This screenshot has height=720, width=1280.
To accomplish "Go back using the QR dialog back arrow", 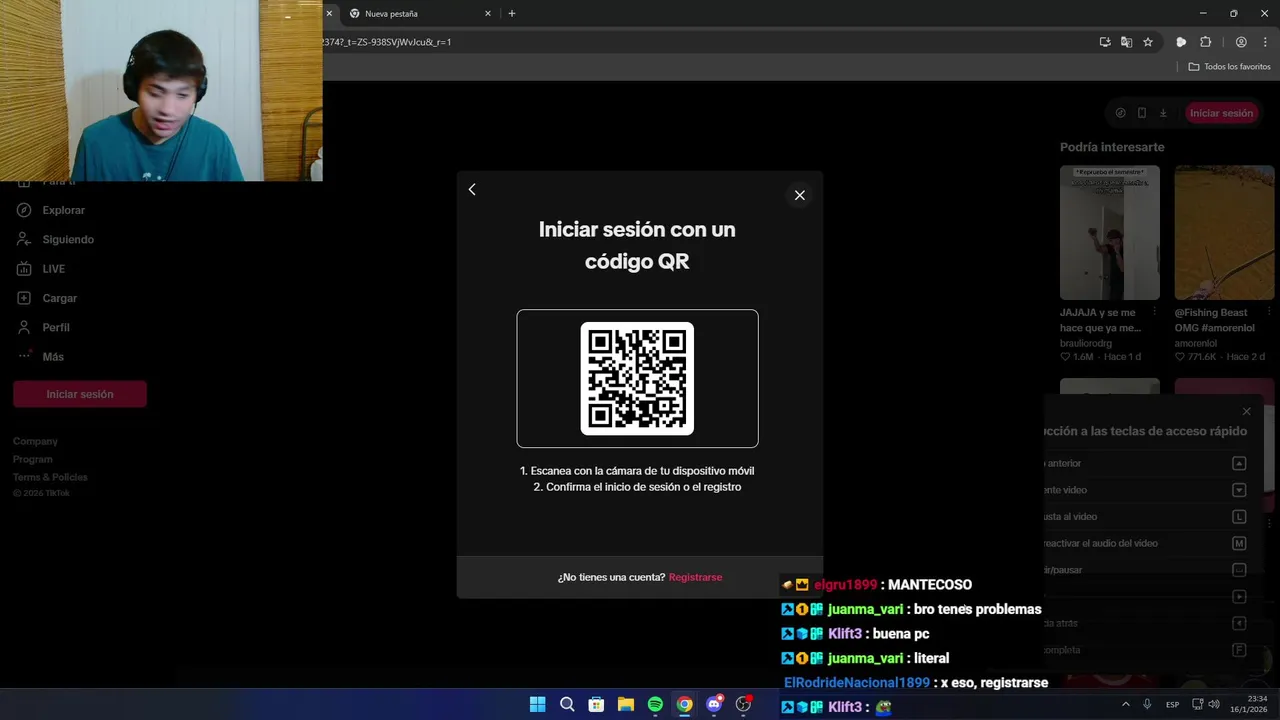I will 472,190.
